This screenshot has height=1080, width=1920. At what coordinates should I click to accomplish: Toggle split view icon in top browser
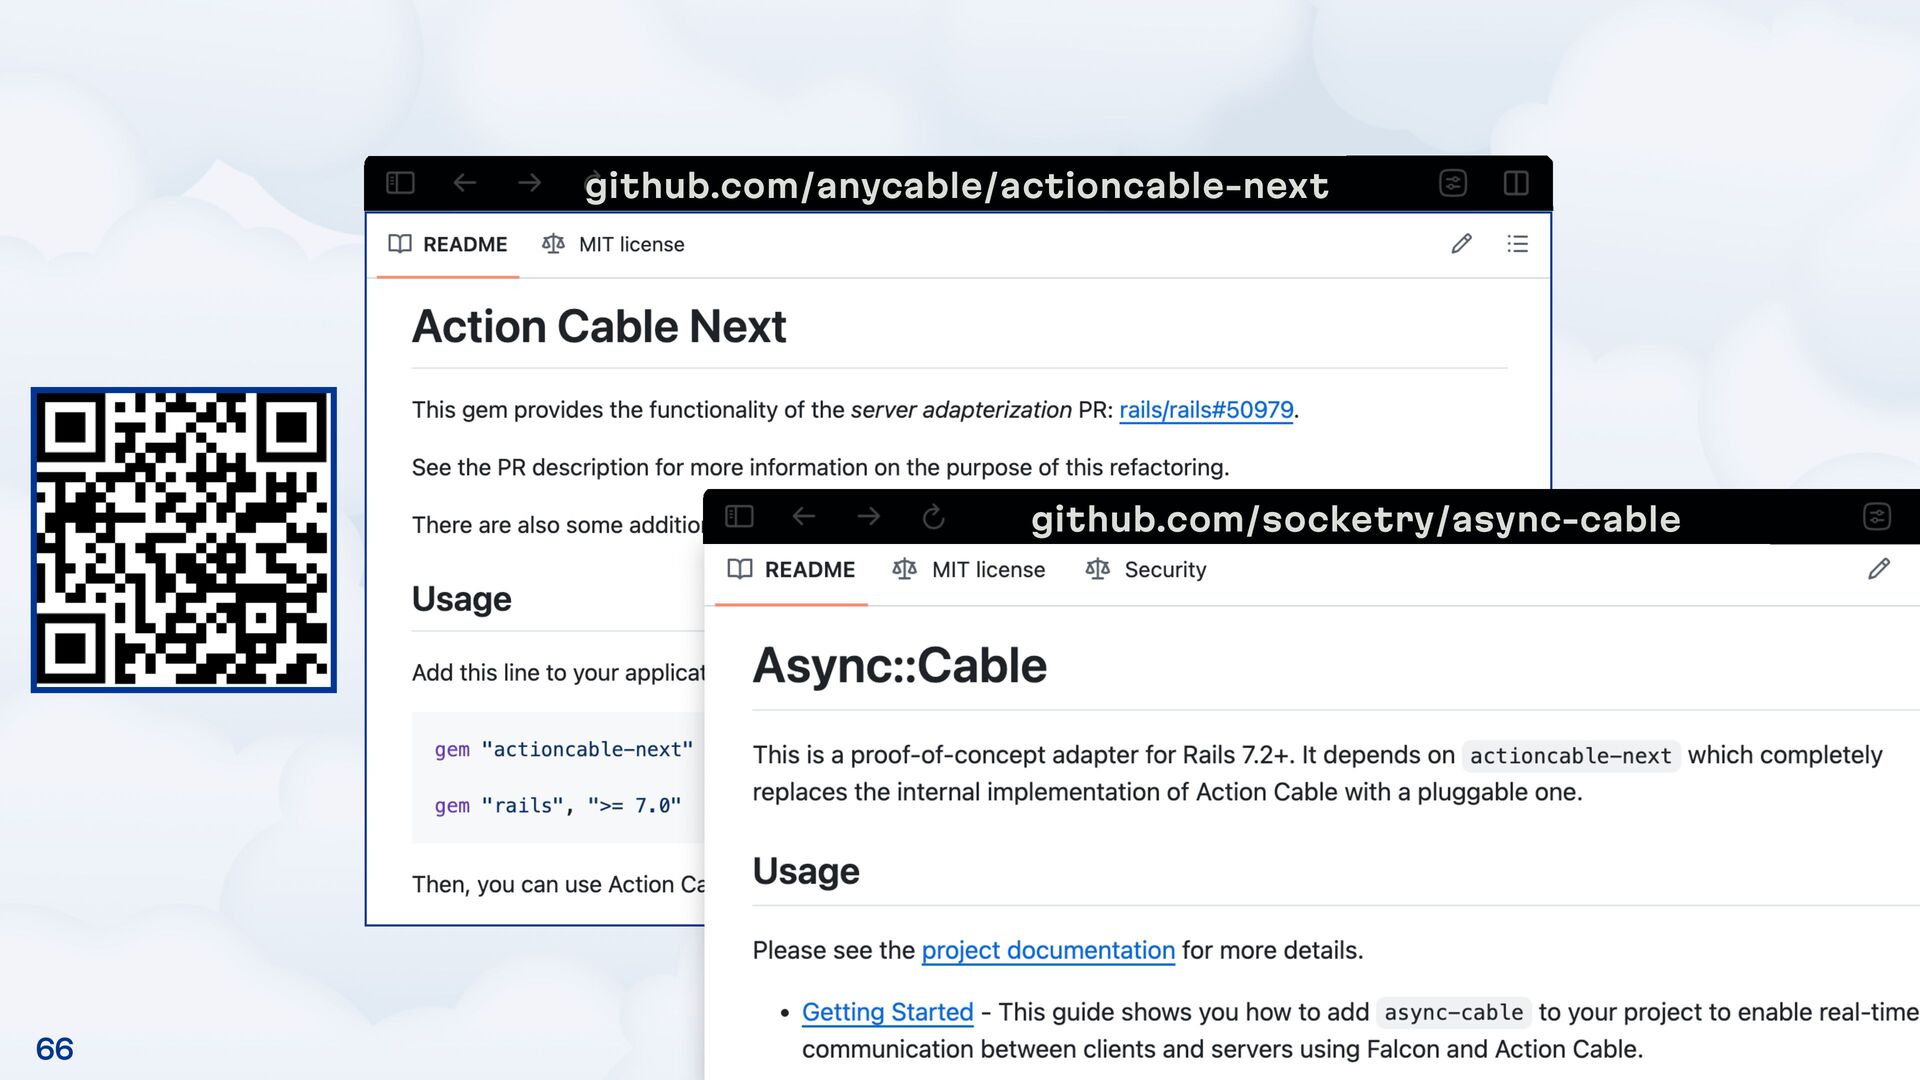(1516, 183)
